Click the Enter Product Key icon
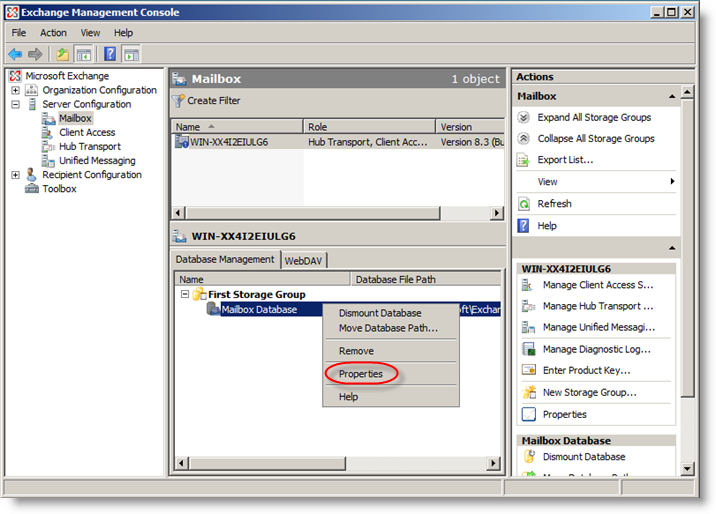The image size is (716, 514). (529, 370)
